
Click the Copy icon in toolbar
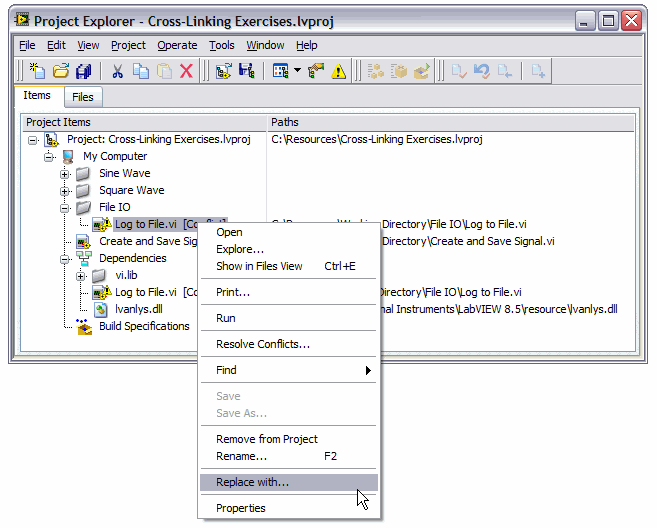141,71
